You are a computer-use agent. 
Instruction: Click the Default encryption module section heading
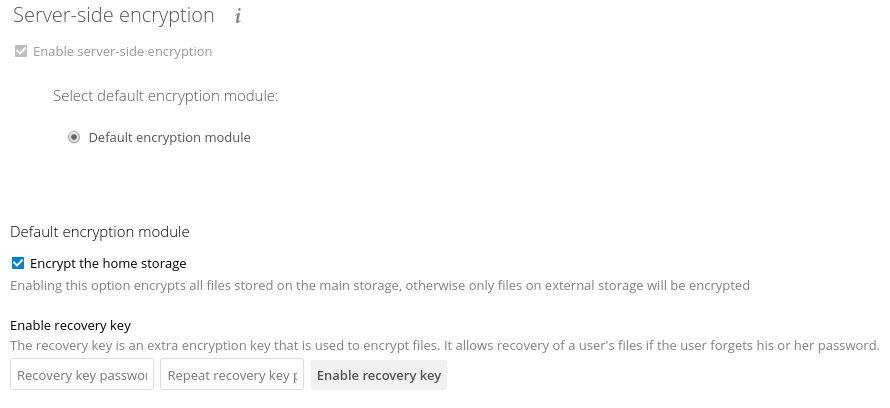[100, 232]
